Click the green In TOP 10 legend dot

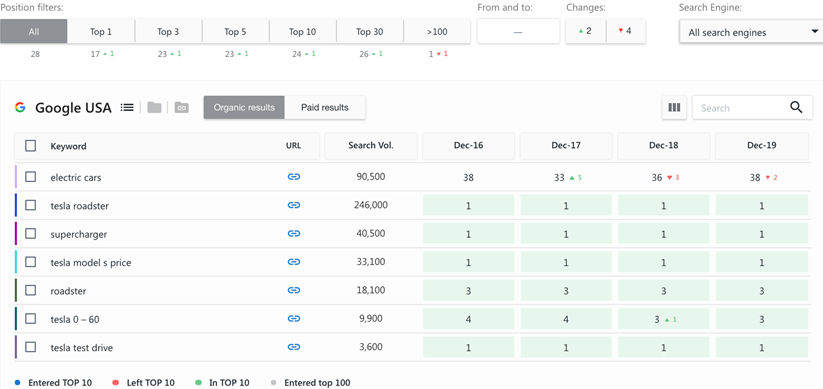coord(199,383)
